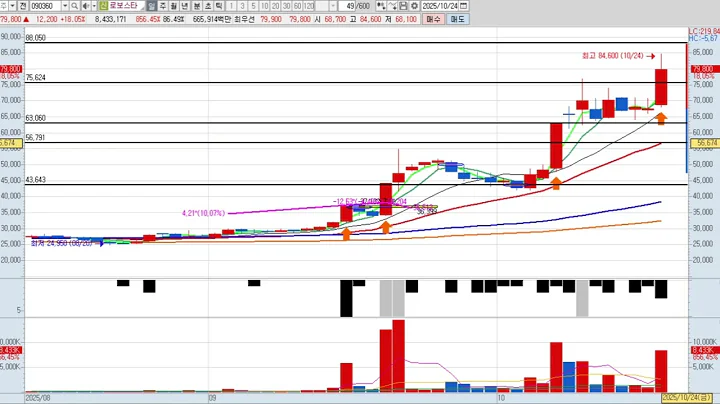This screenshot has width=720, height=404.
Task: Click the 매수 buy button
Action: (433, 19)
